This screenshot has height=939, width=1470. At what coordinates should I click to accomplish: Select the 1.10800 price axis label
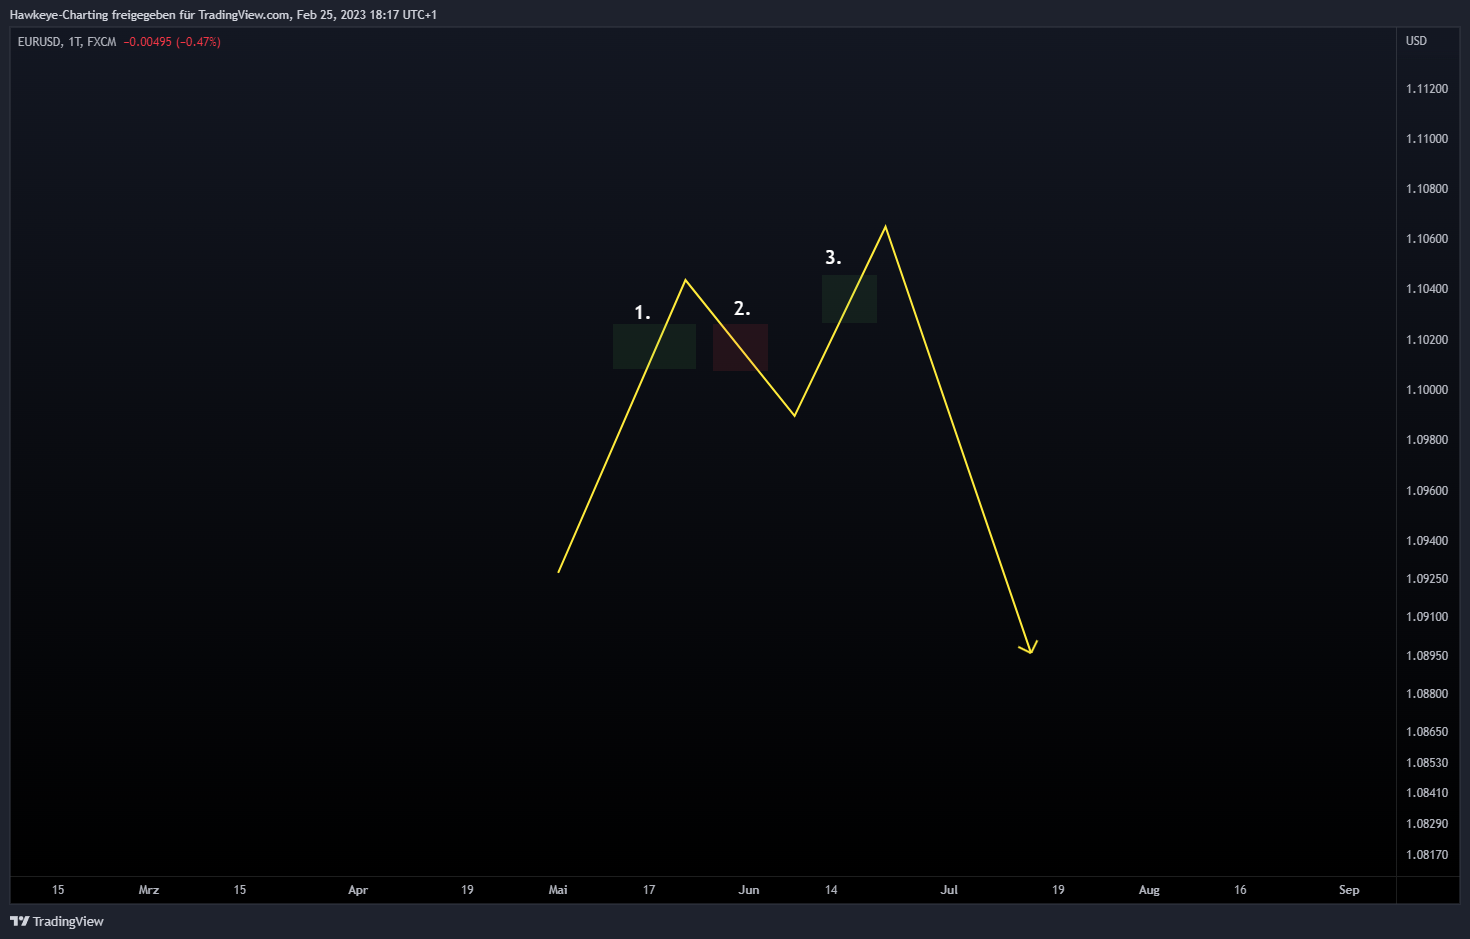pyautogui.click(x=1427, y=189)
